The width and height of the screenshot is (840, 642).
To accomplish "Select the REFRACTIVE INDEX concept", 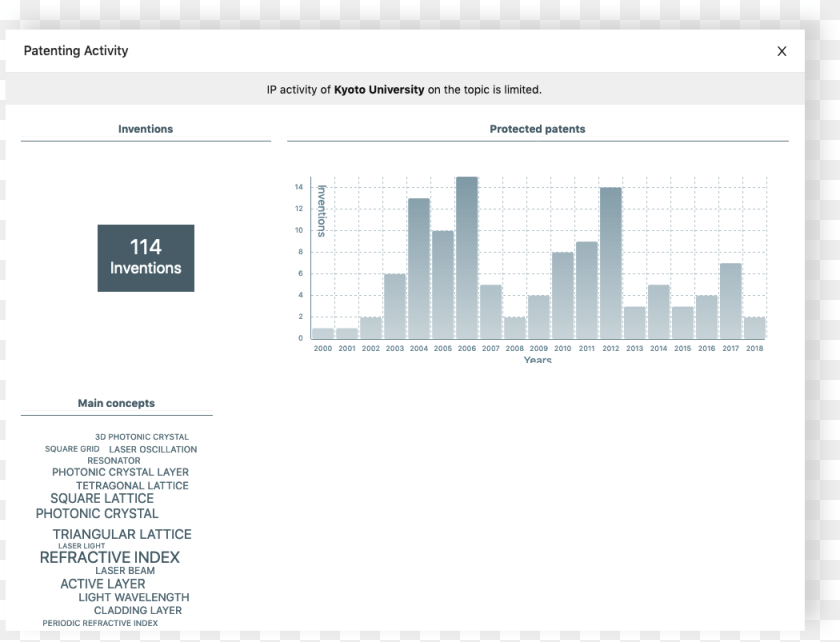I will (110, 557).
